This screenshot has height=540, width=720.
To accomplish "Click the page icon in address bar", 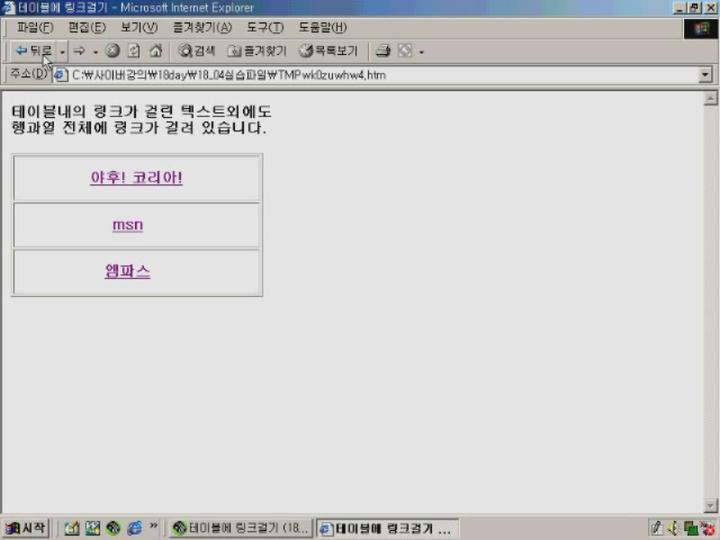I will click(x=61, y=75).
